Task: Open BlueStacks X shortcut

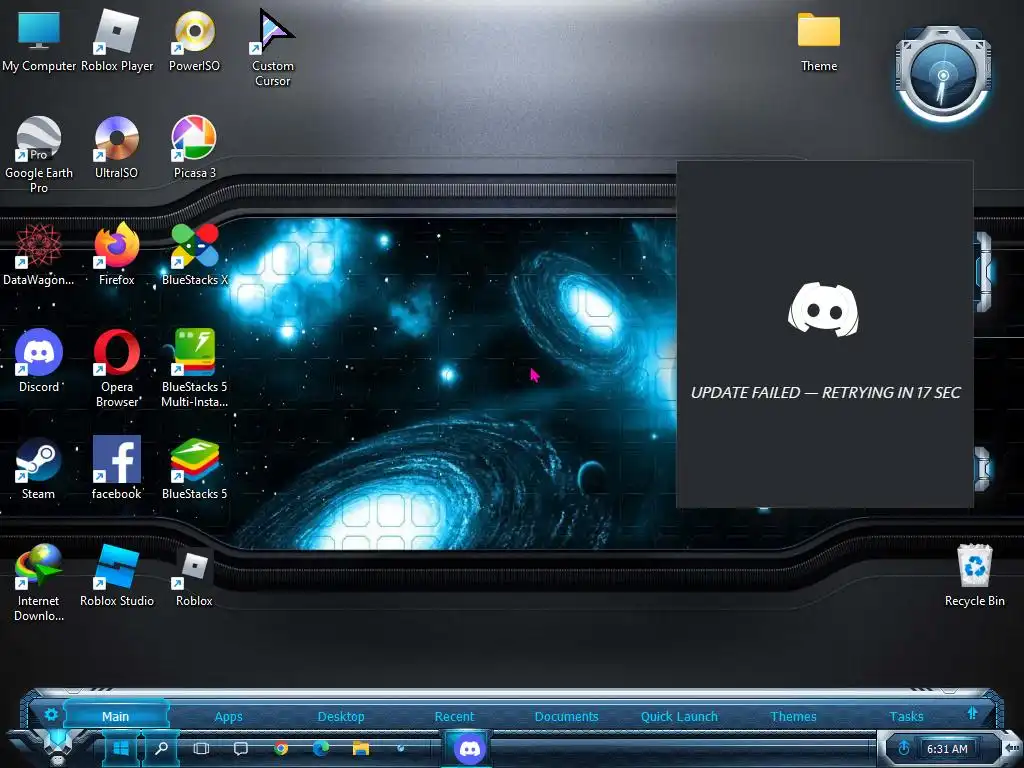Action: point(195,255)
